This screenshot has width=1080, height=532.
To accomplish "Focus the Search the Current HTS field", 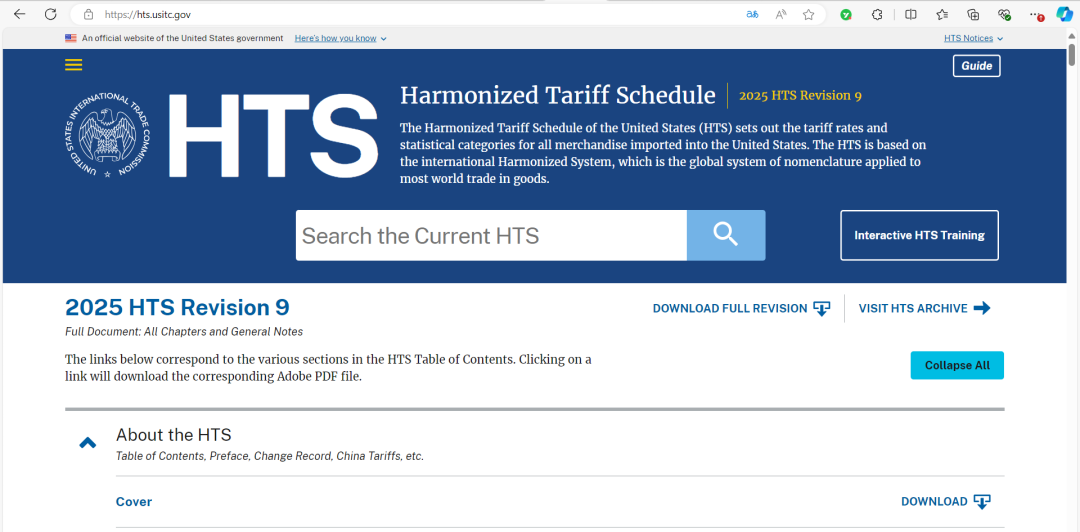I will pos(491,235).
